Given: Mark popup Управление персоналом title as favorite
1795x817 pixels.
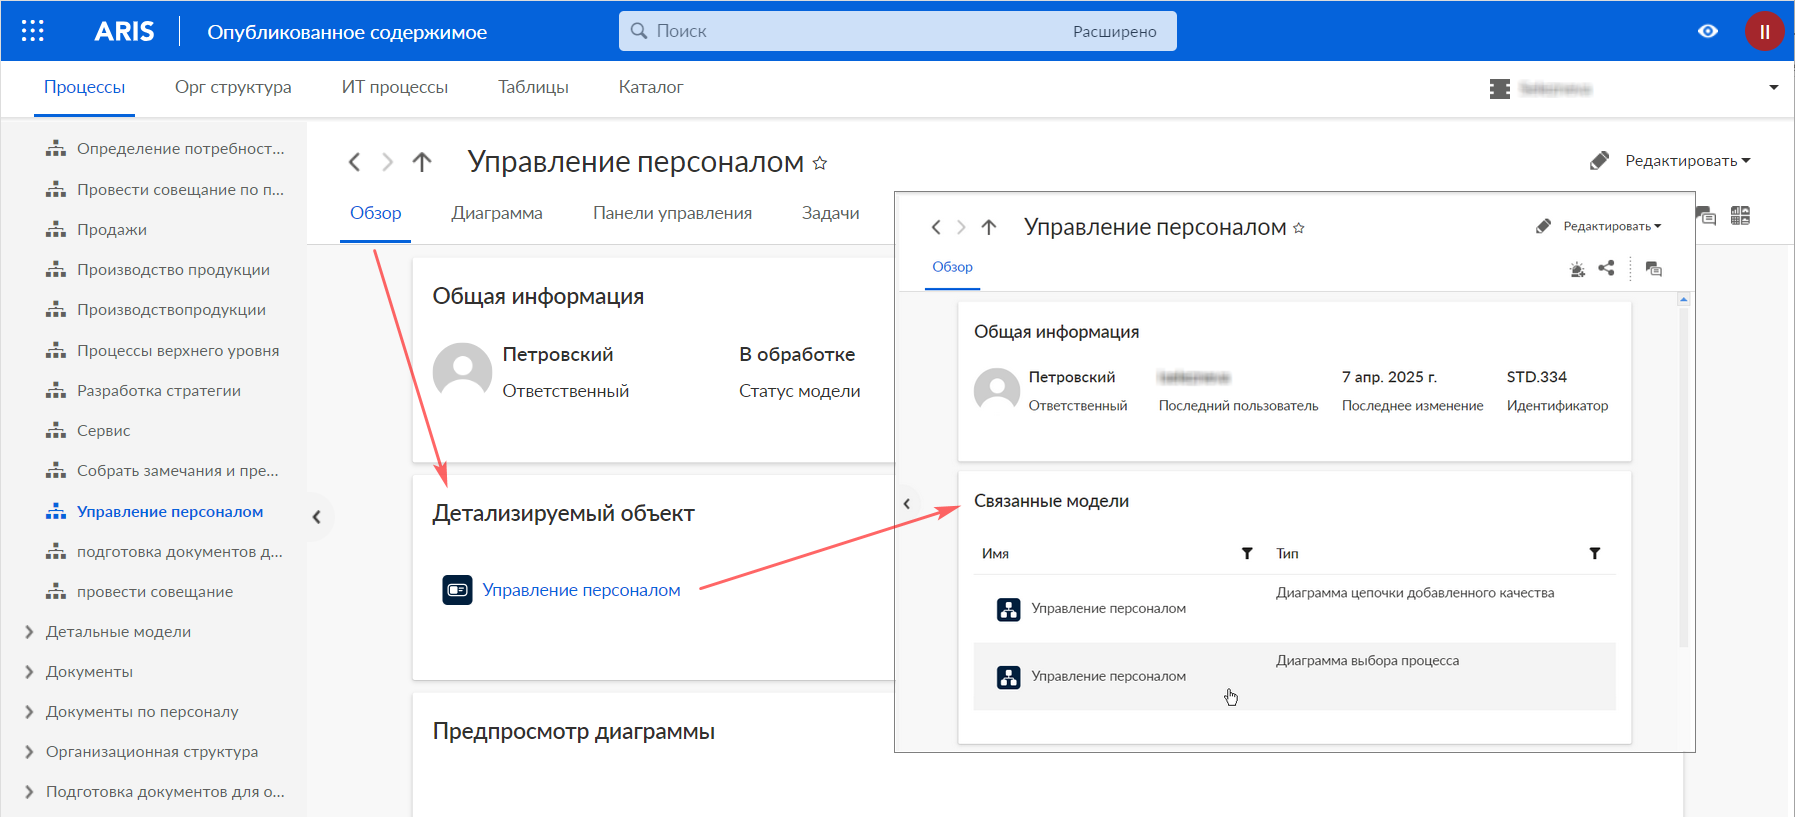Looking at the screenshot, I should (x=1299, y=228).
